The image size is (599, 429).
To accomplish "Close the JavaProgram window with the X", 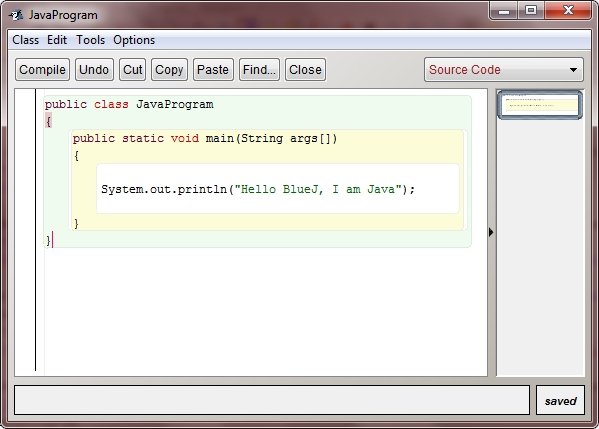I will pyautogui.click(x=568, y=10).
